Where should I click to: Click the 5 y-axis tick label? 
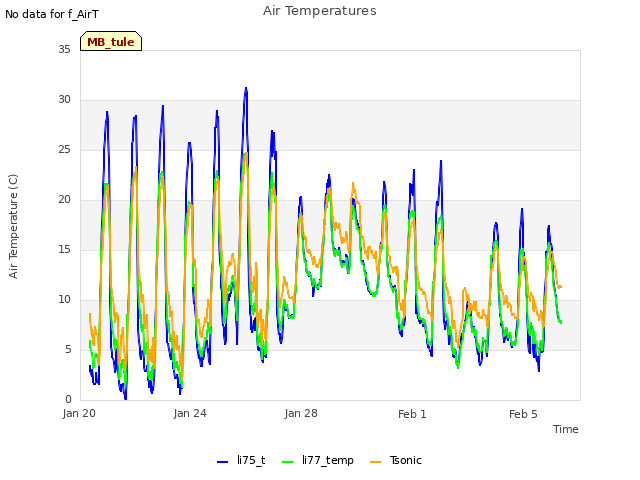68,349
